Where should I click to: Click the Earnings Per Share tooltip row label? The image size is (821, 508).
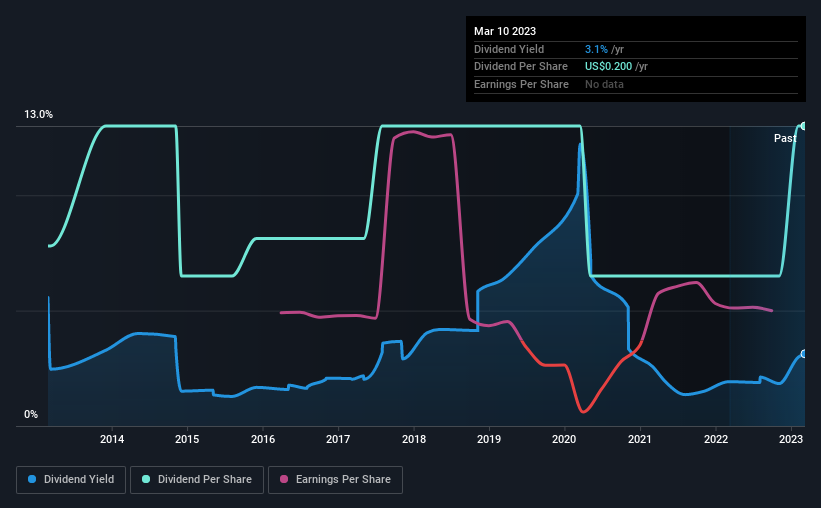point(521,84)
